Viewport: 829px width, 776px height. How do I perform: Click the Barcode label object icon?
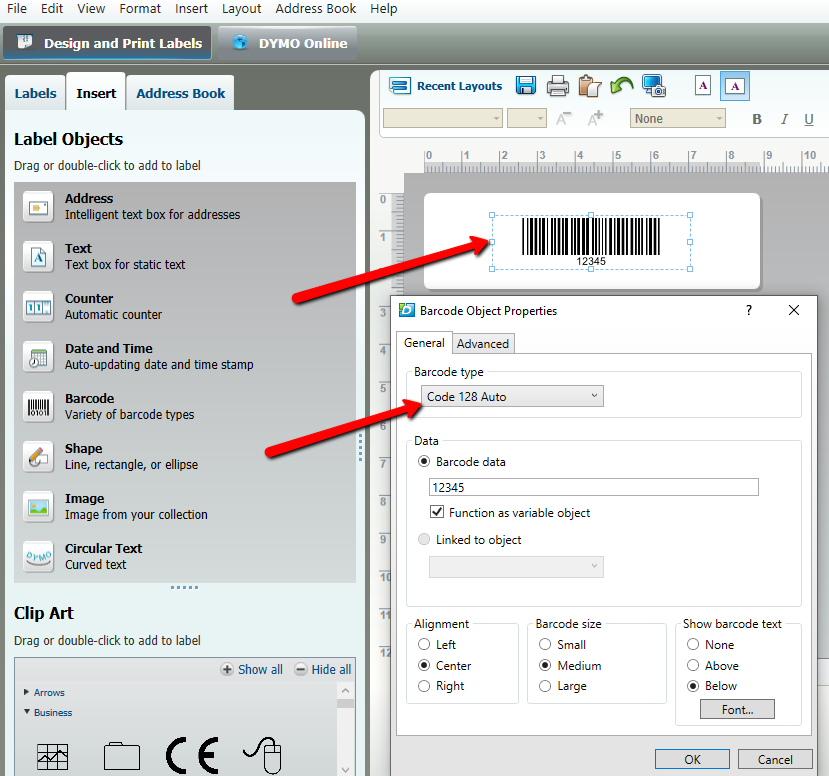[x=38, y=407]
